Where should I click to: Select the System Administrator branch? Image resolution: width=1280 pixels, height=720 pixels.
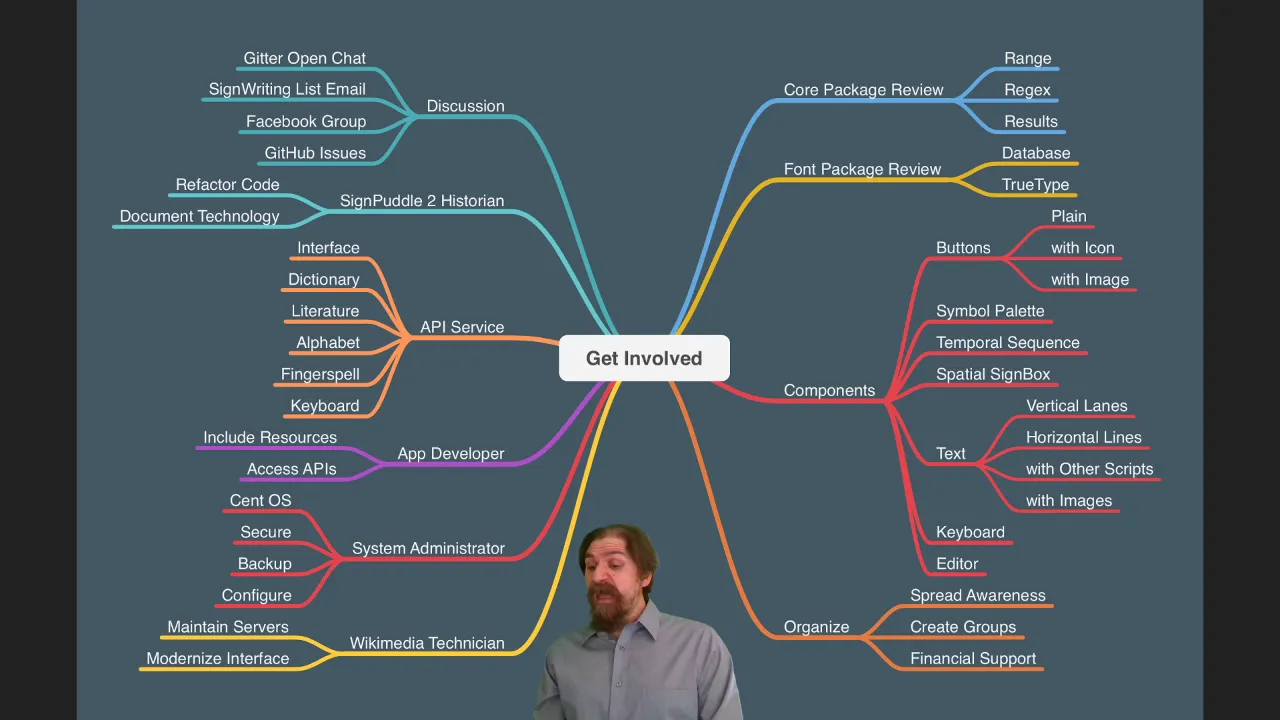[x=428, y=549]
